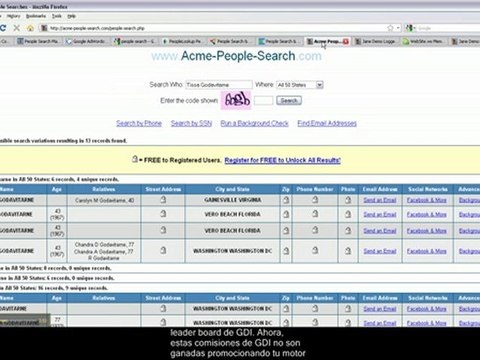Click City and State header of first table
The height and width of the screenshot is (360, 480).
[x=232, y=189]
